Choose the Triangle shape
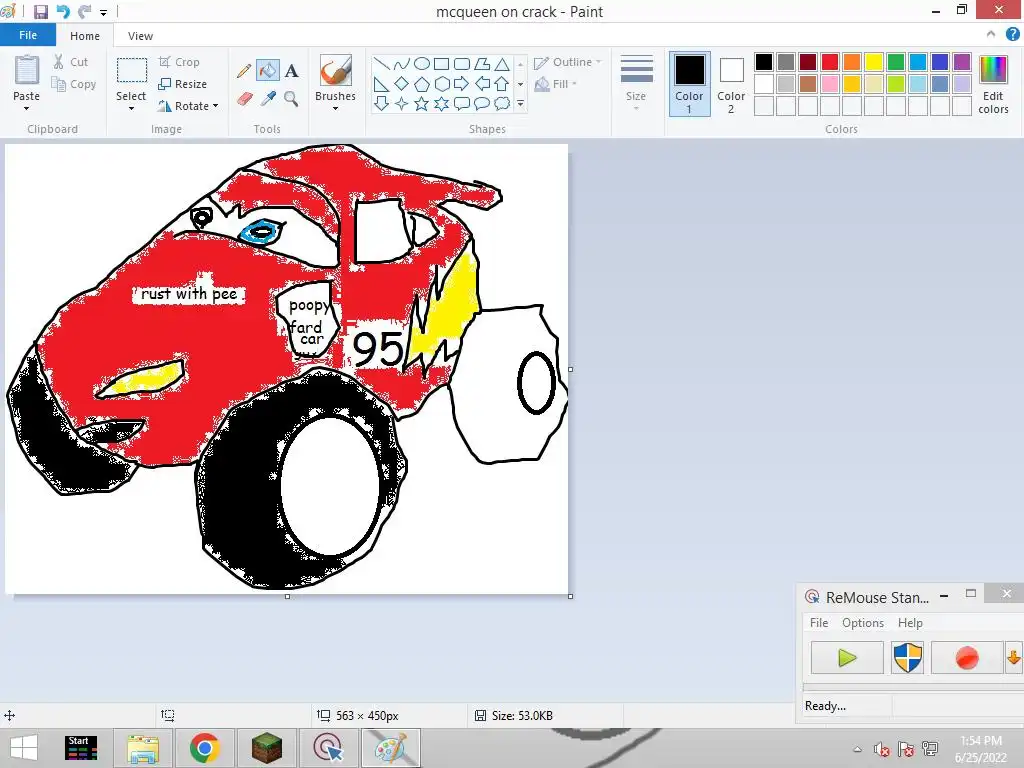 pyautogui.click(x=502, y=63)
